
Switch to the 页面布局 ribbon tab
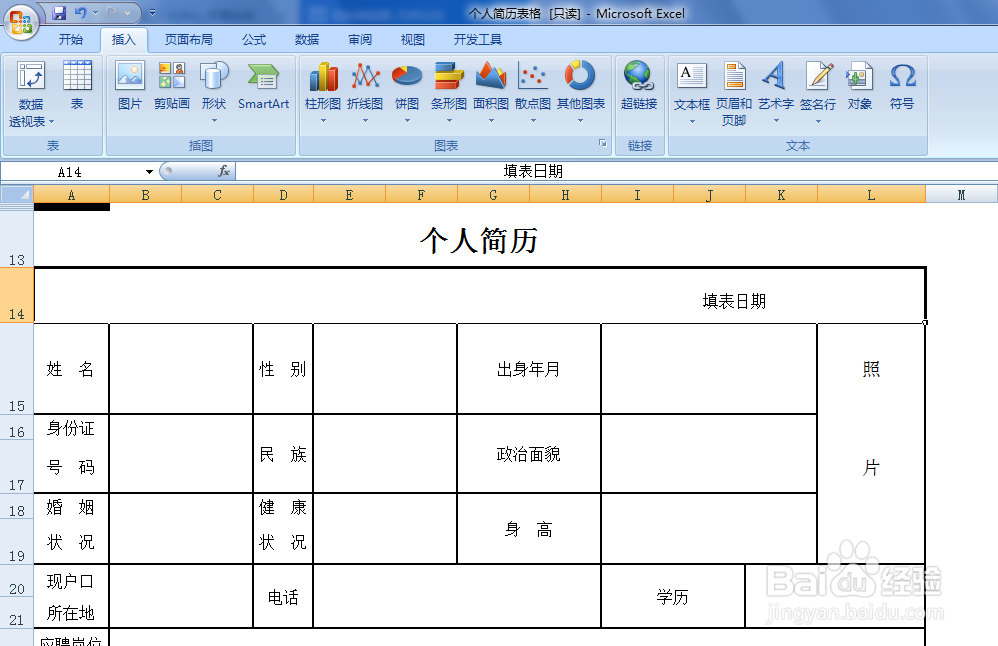190,40
